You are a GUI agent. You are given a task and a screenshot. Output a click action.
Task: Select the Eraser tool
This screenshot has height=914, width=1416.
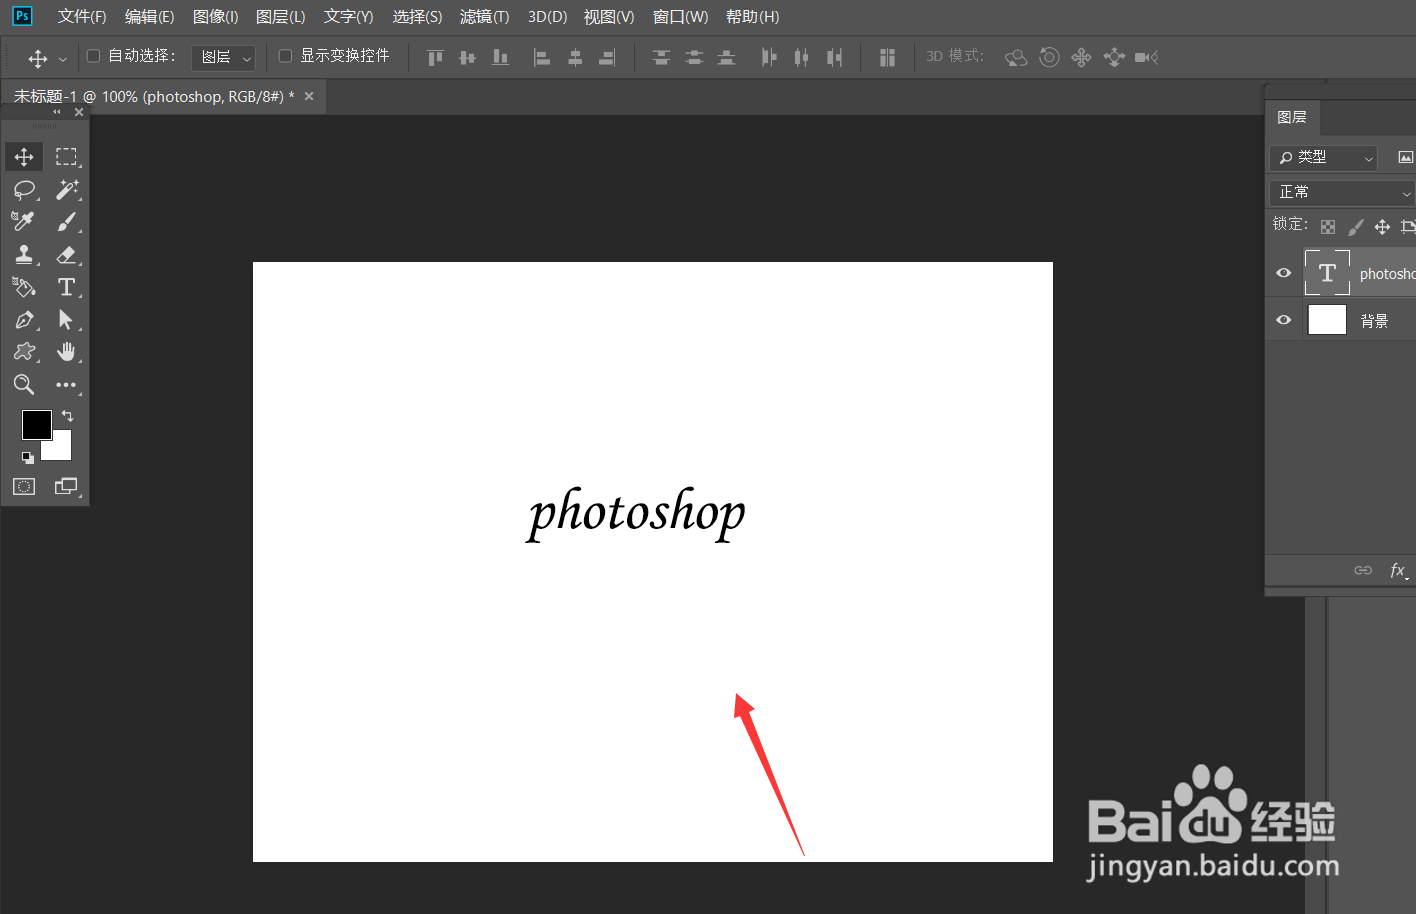(x=66, y=254)
